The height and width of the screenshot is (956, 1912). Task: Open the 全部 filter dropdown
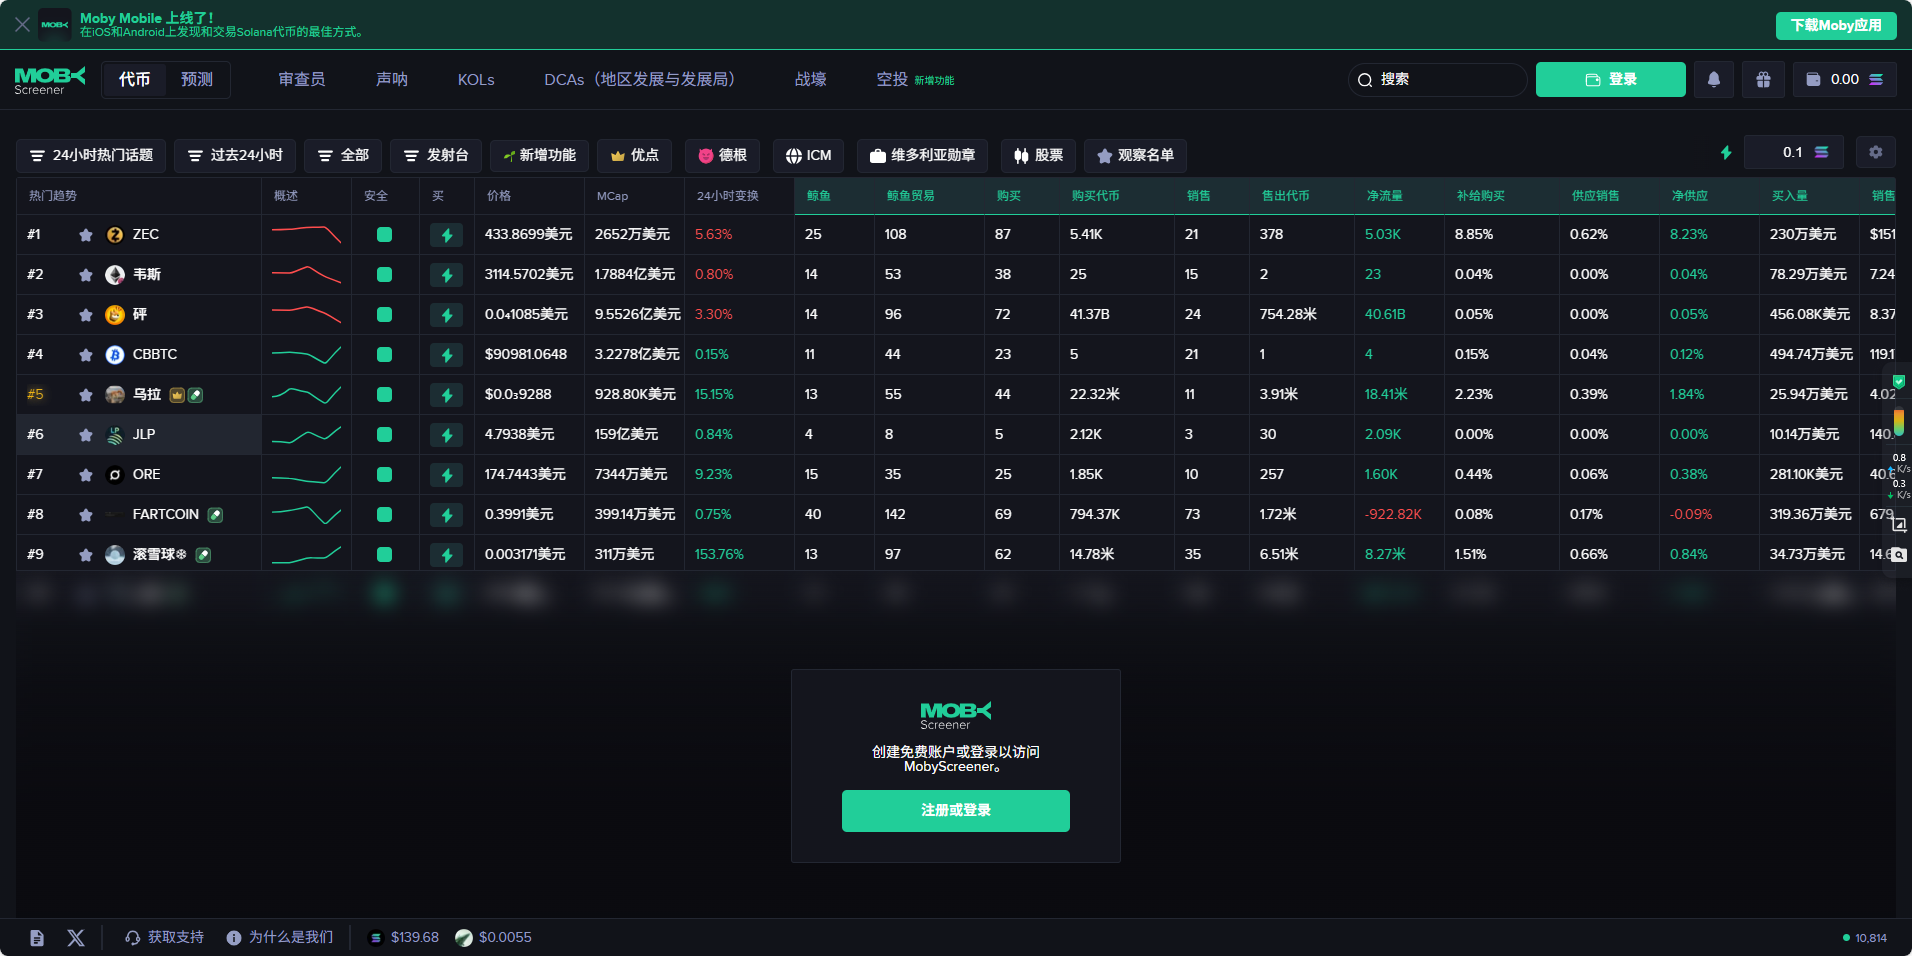point(343,156)
